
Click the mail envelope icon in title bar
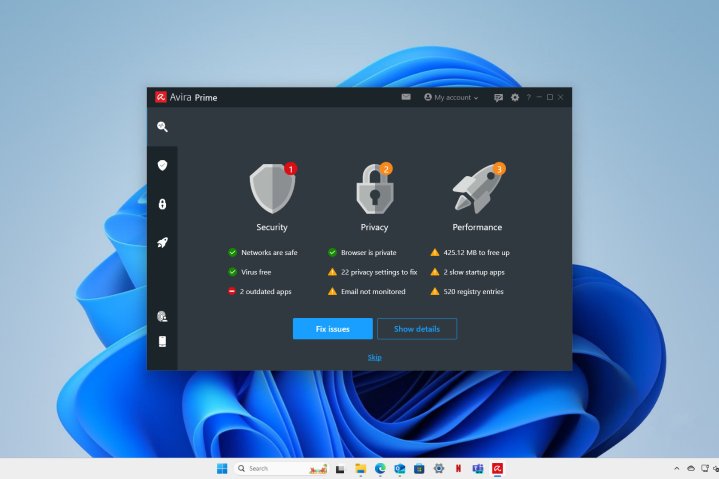(406, 97)
